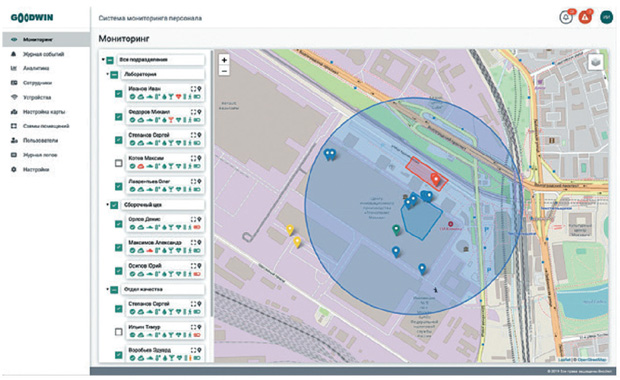Screen dimensions: 620x380
Task: Toggle checkbox for Осипов Юрий
Action: coord(118,271)
